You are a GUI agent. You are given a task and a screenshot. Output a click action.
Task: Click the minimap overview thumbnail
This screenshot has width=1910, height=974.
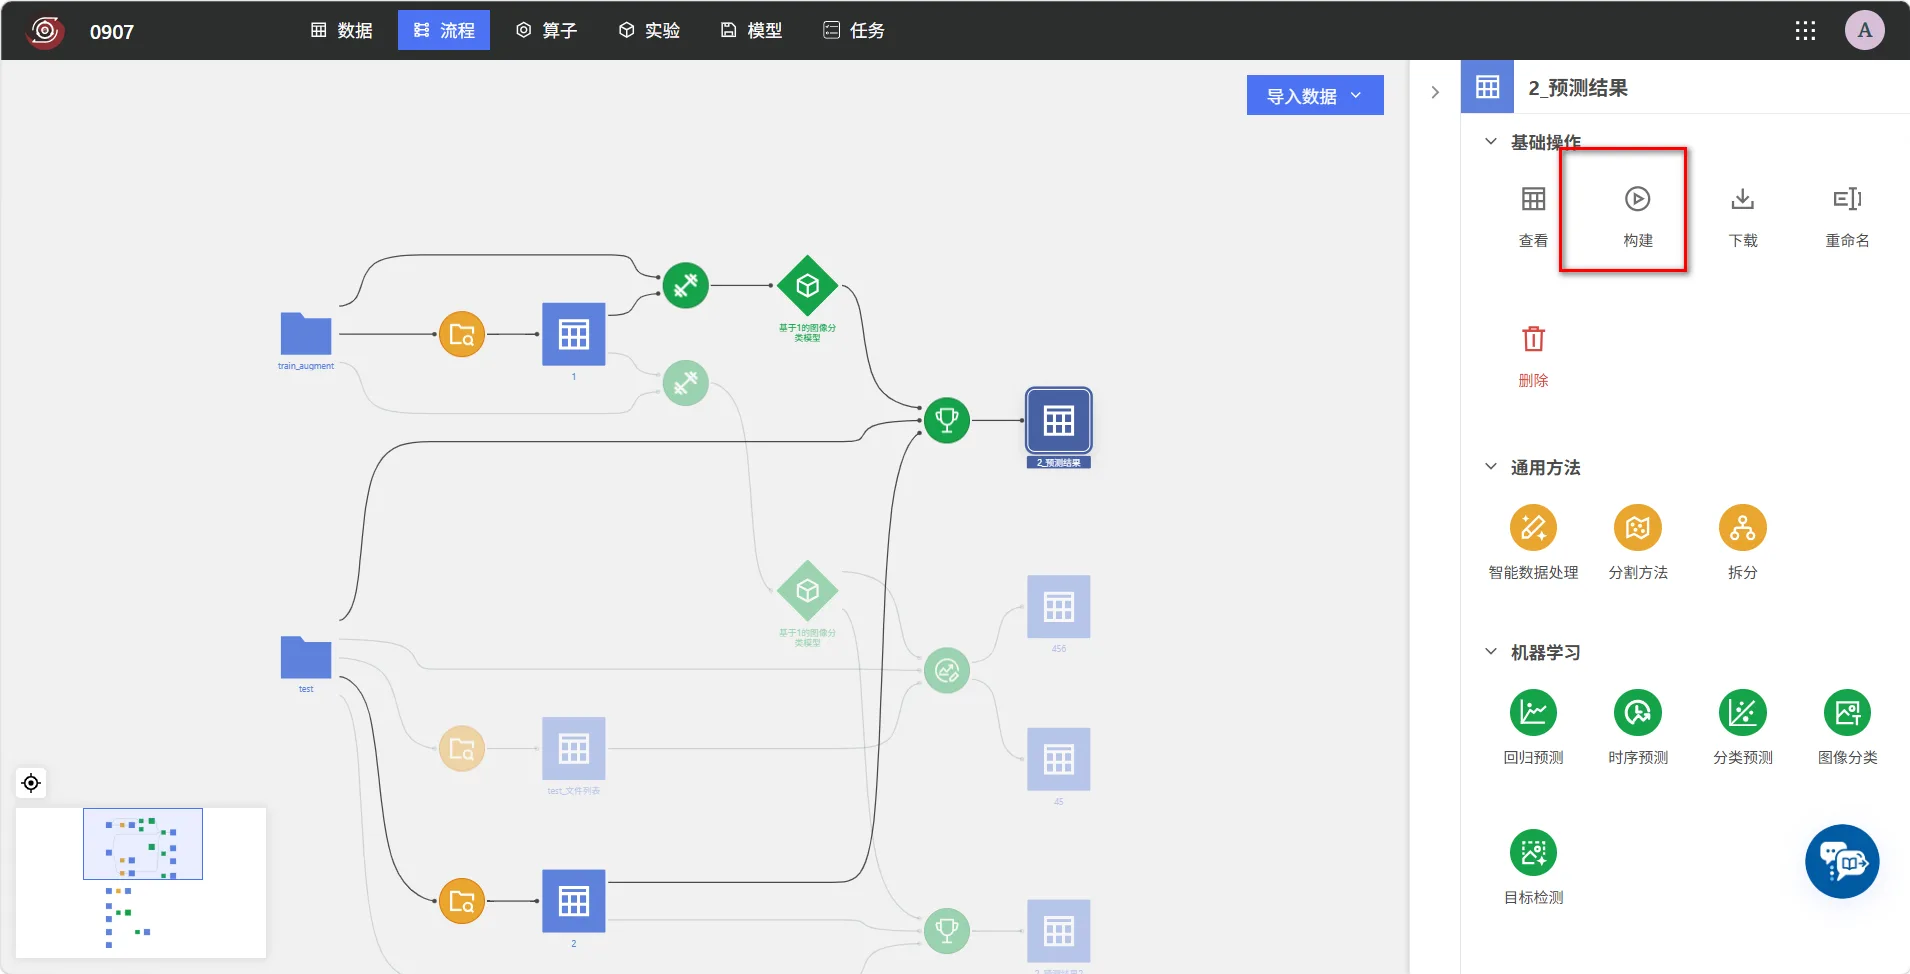(x=141, y=882)
